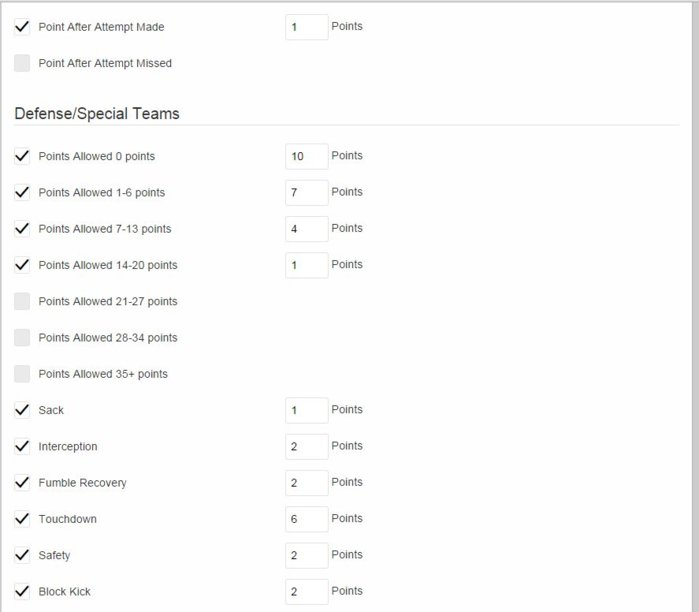Screen dimensions: 699x612
Task: Click the Point After Attempt Made points field
Action: click(306, 27)
